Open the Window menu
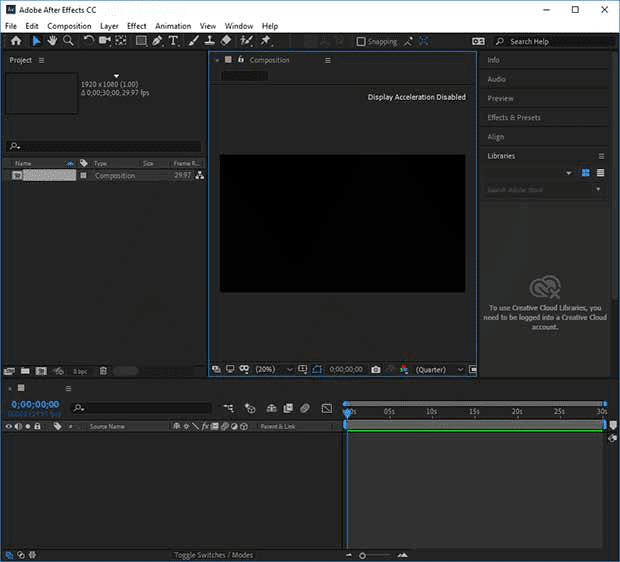The height and width of the screenshot is (562, 620). [239, 26]
